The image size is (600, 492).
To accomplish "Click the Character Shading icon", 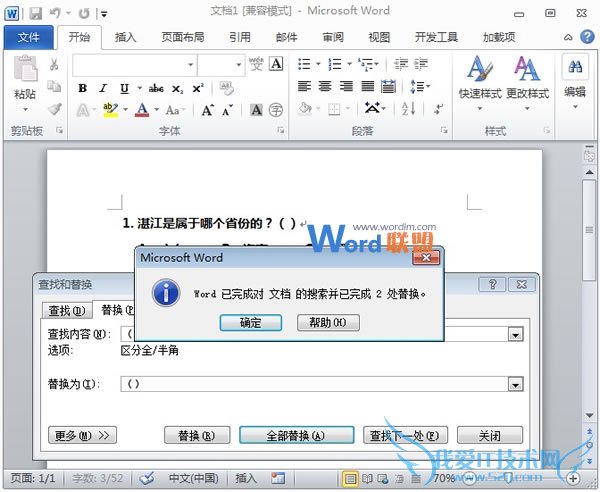I will click(256, 110).
